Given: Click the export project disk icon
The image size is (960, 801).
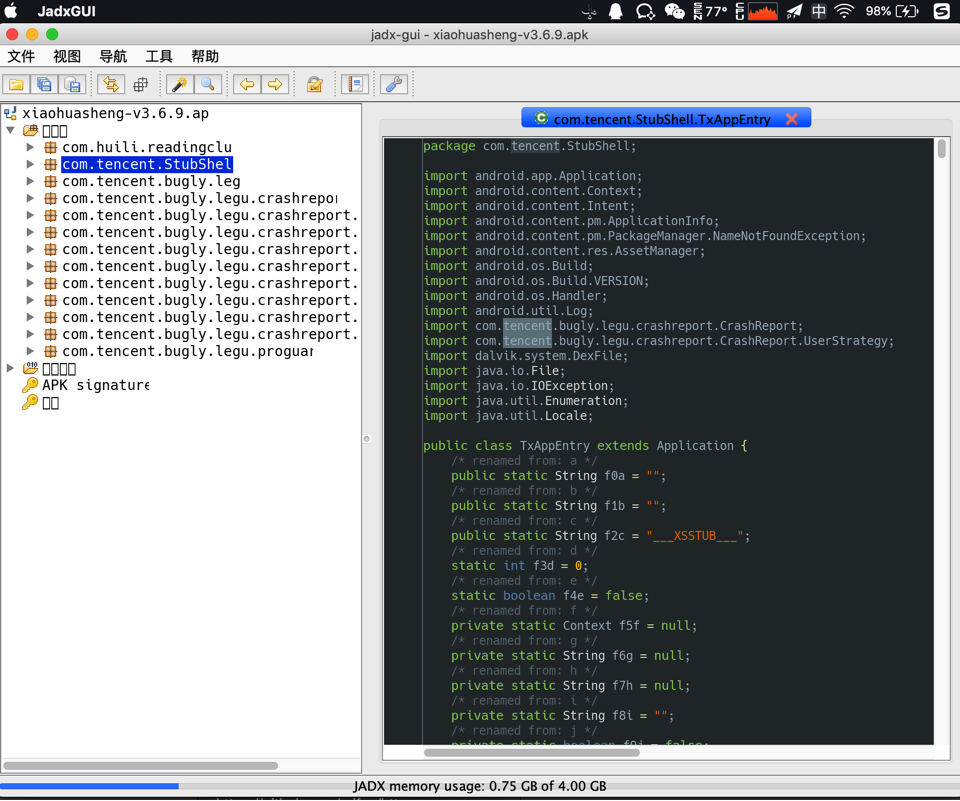Looking at the screenshot, I should (72, 84).
